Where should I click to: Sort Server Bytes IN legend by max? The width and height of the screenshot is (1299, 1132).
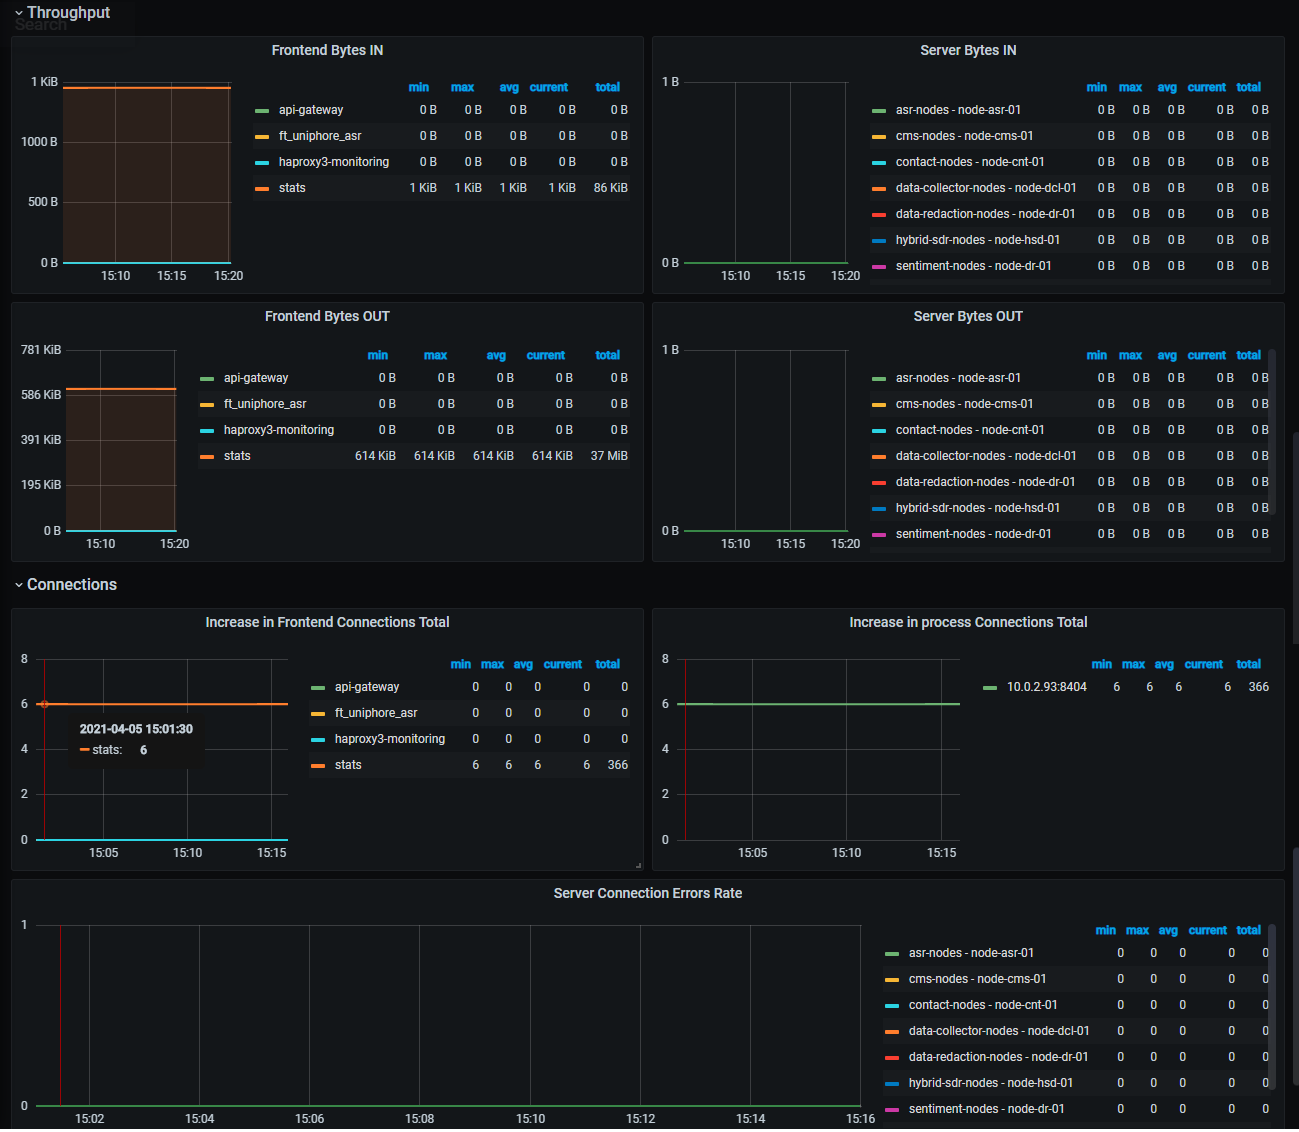[1131, 87]
